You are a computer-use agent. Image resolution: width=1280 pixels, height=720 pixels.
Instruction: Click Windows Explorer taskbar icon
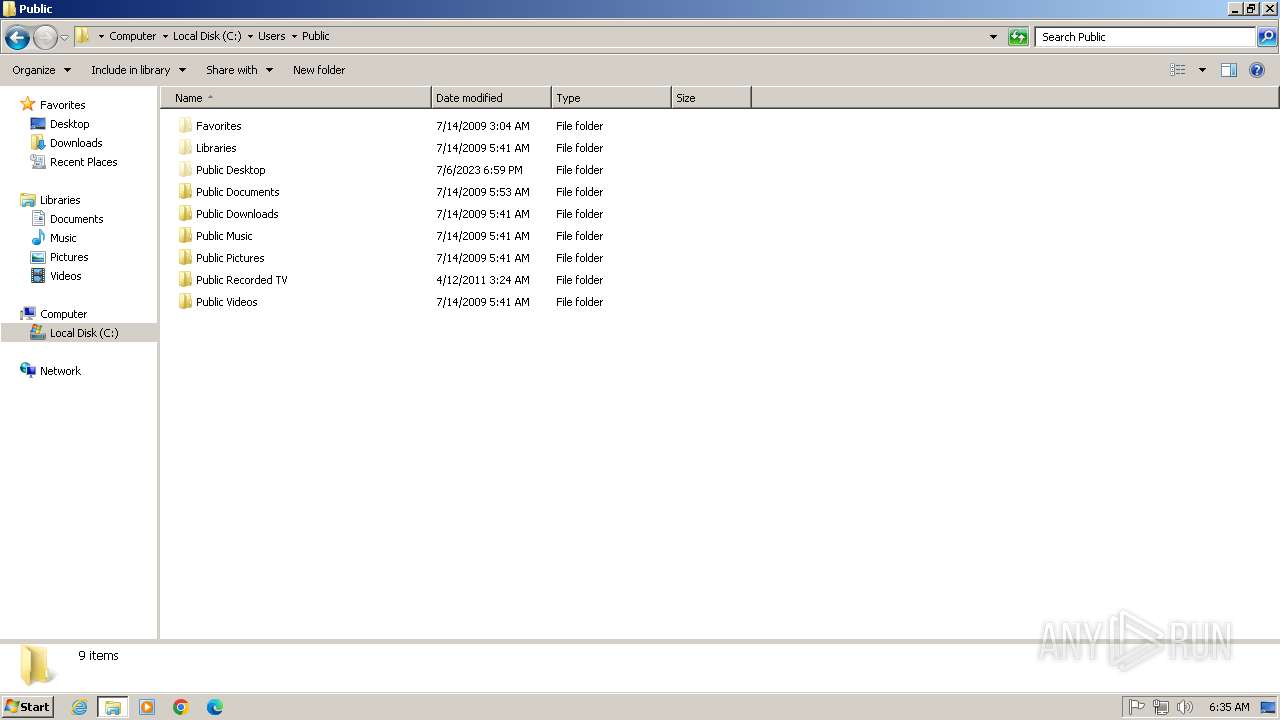coord(113,707)
